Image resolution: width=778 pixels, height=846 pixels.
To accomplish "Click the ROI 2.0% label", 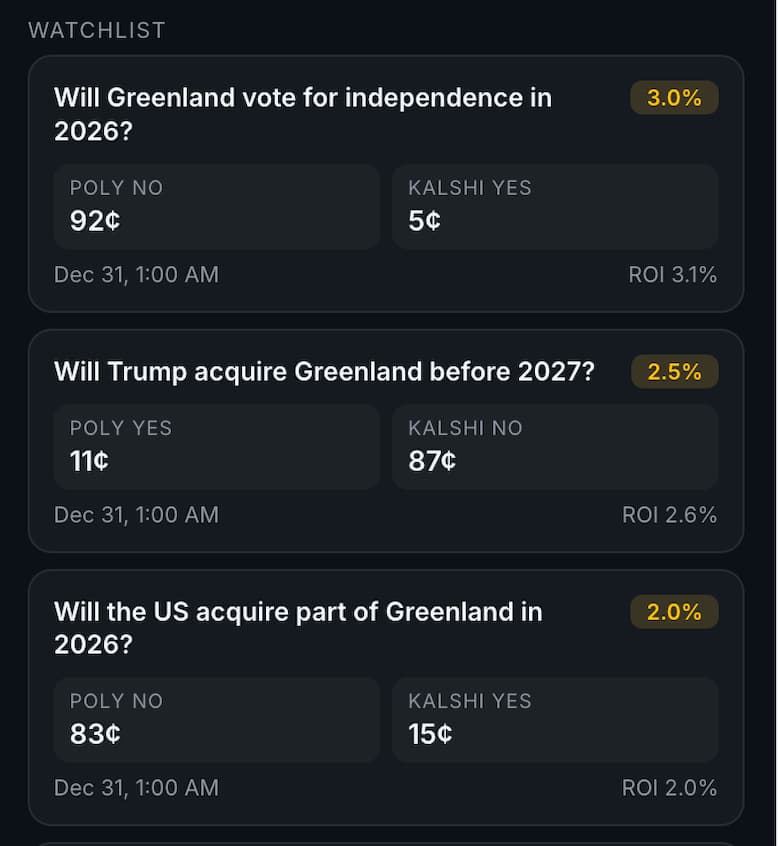I will point(669,788).
